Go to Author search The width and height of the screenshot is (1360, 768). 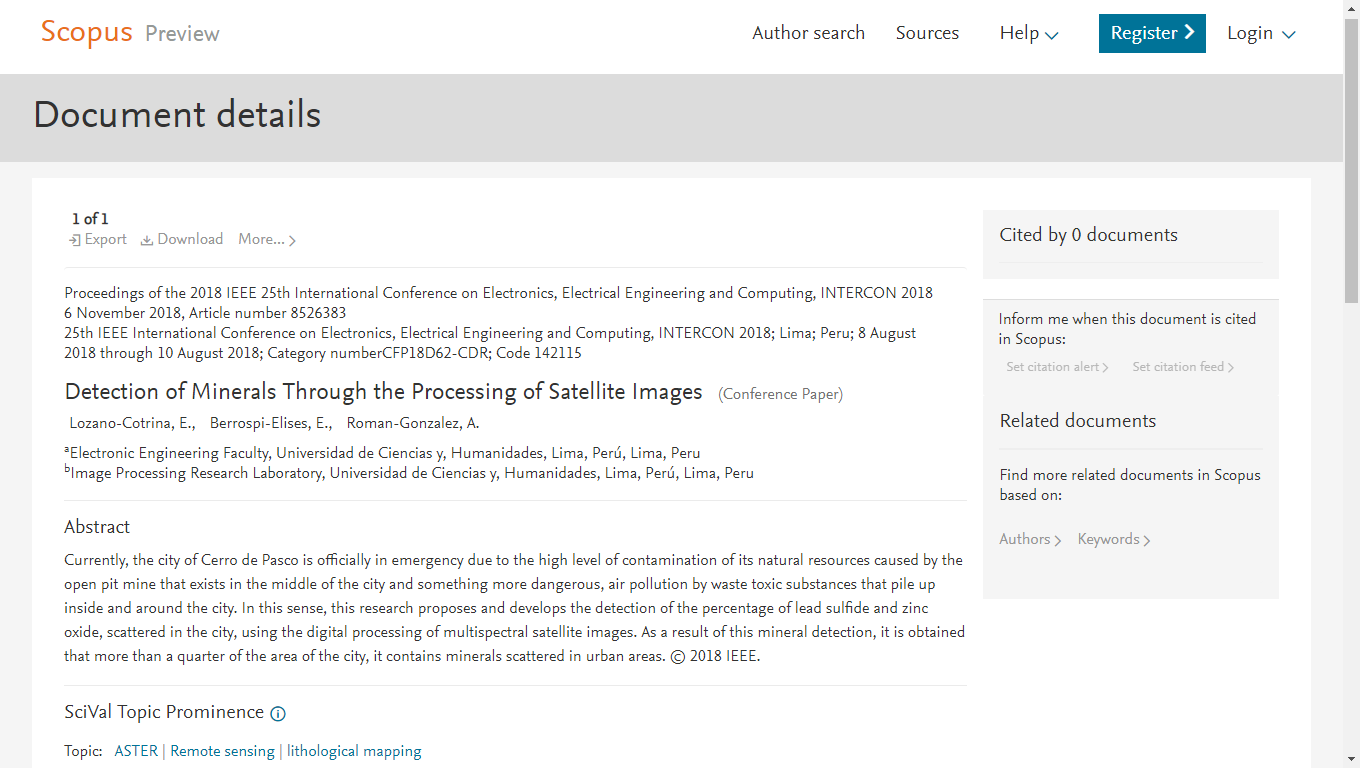click(808, 33)
